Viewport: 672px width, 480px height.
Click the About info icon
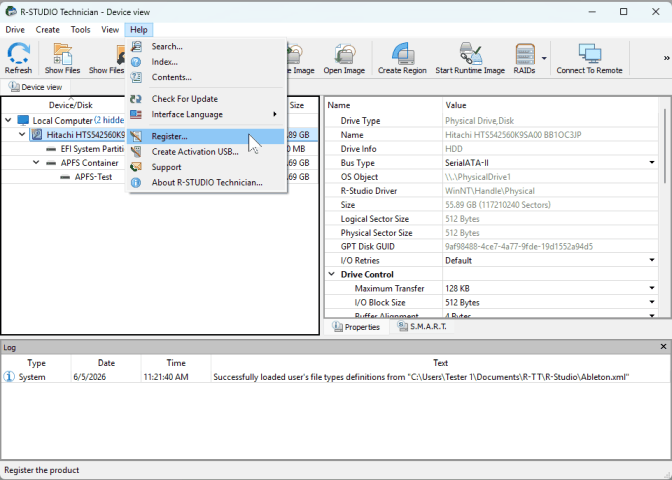136,183
